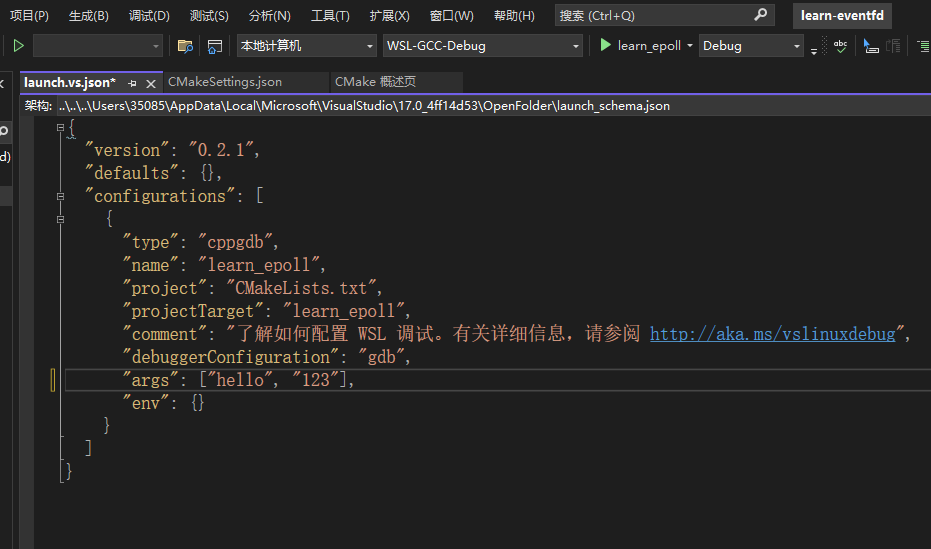Image resolution: width=931 pixels, height=549 pixels.
Task: Collapse the root brace code block
Action: [60, 127]
